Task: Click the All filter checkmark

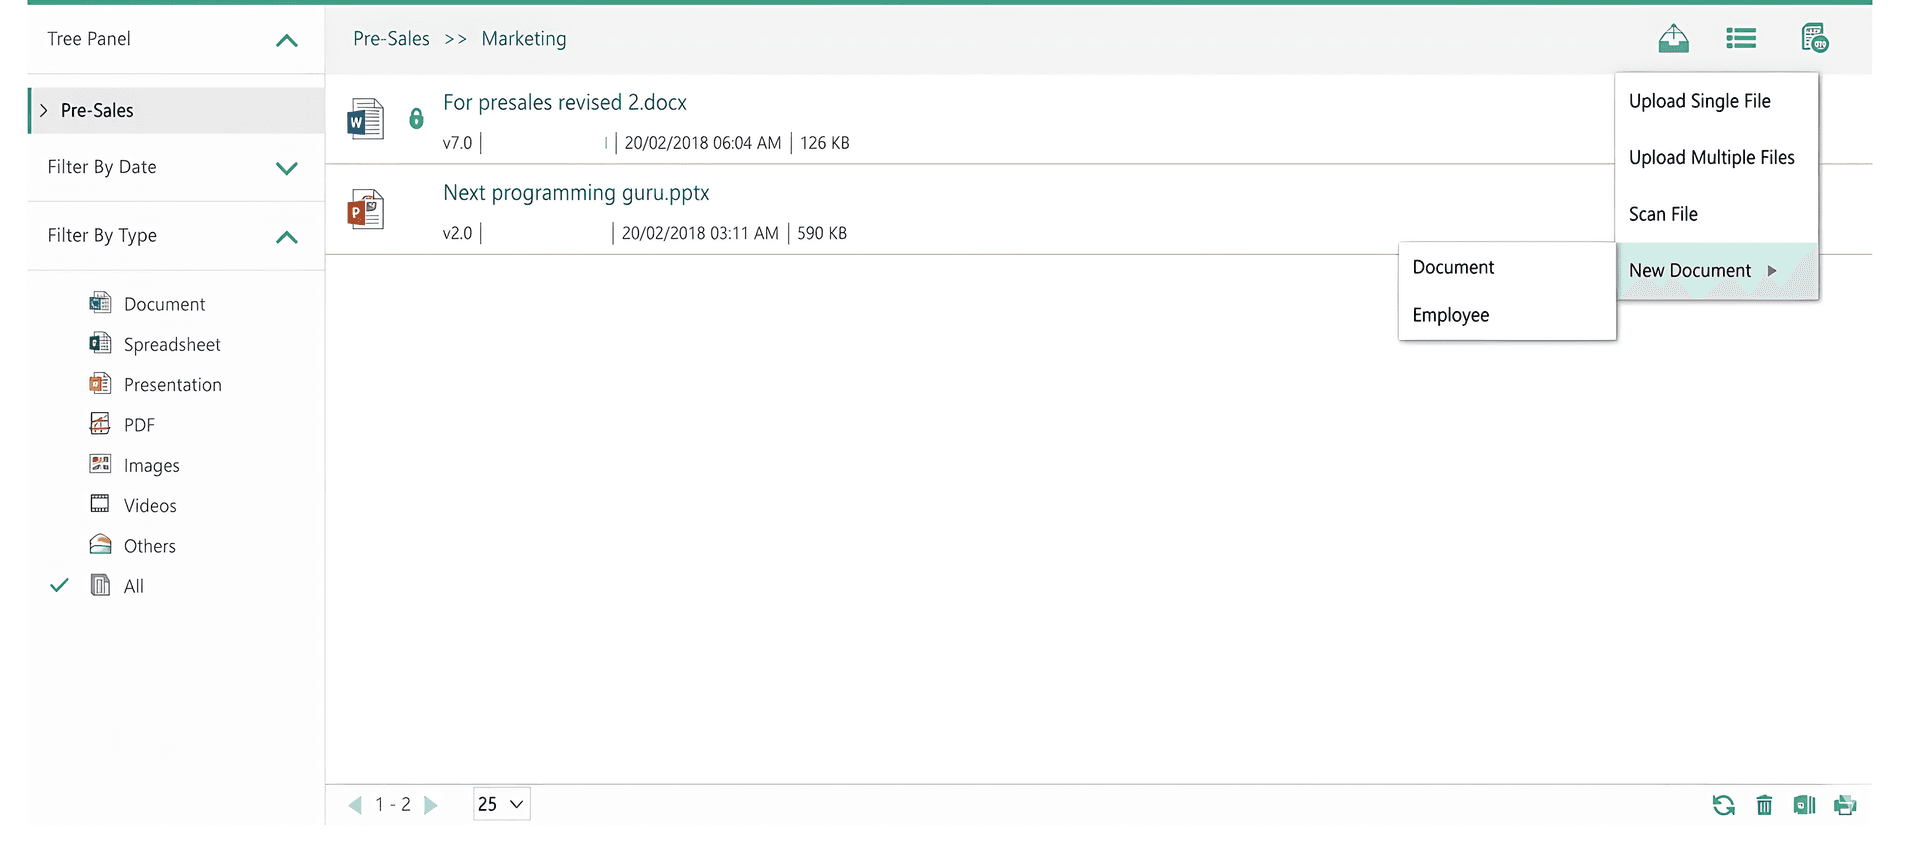Action: 59,585
